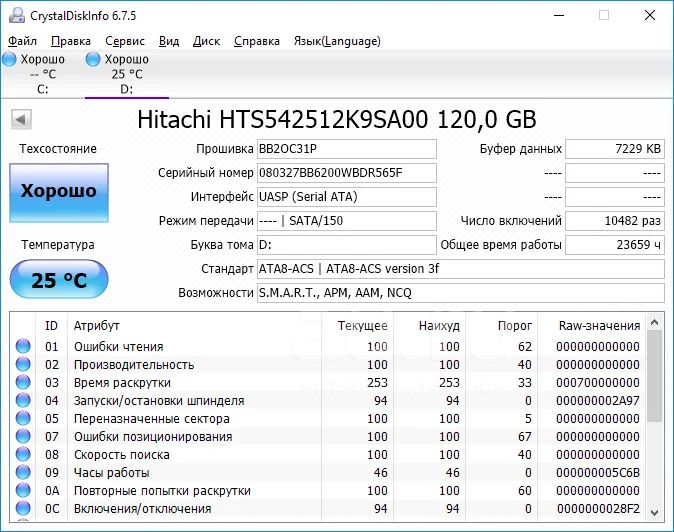Click the attribute list scrollbar thumb

[x=654, y=376]
